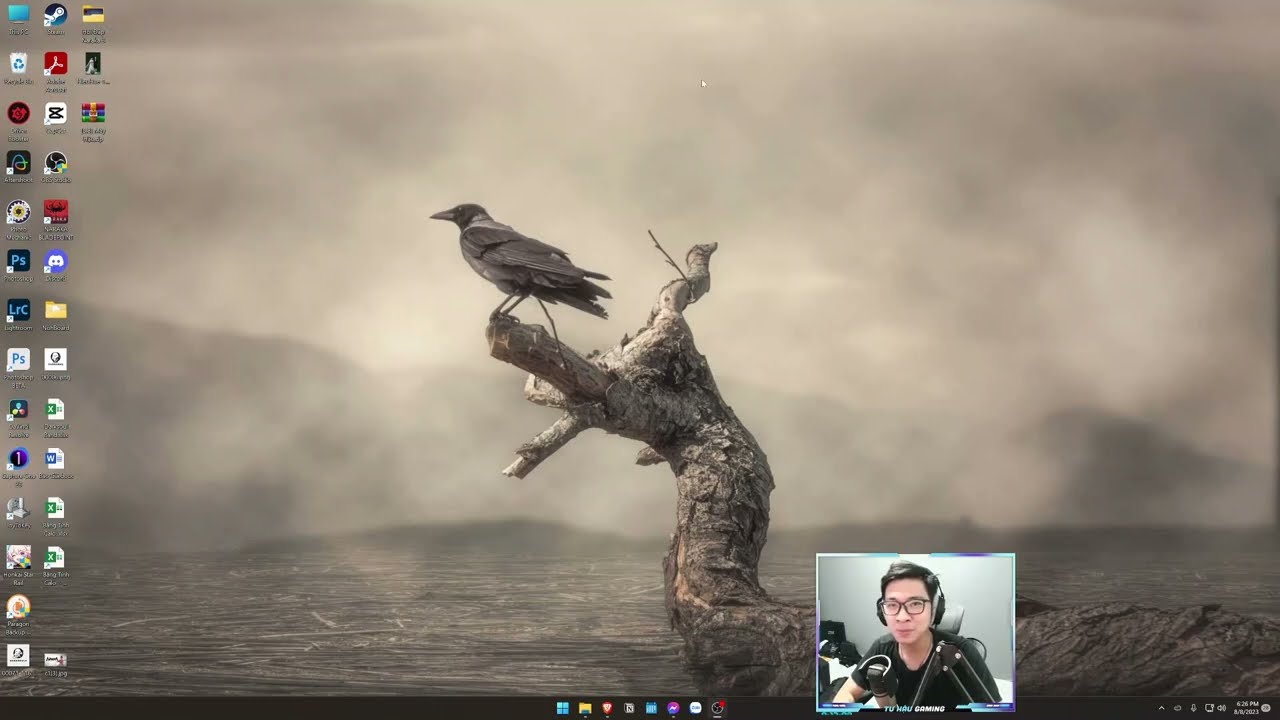1280x720 pixels.
Task: Open File Explorer from the taskbar
Action: [585, 708]
